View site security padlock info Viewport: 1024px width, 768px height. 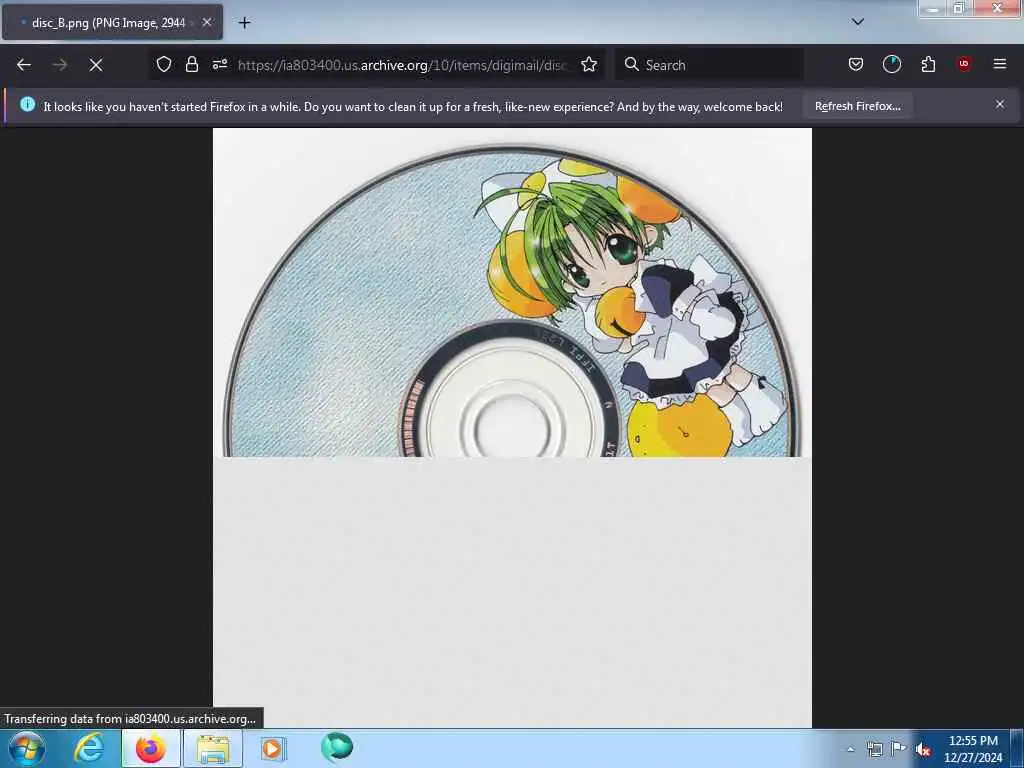[191, 64]
